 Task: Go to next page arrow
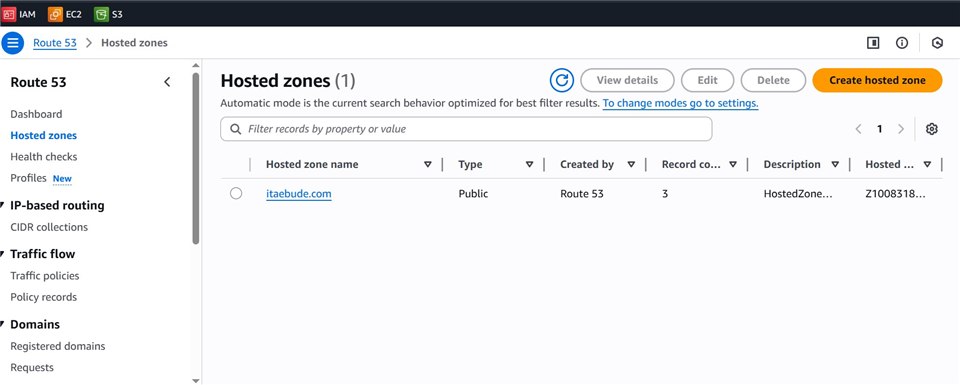901,129
